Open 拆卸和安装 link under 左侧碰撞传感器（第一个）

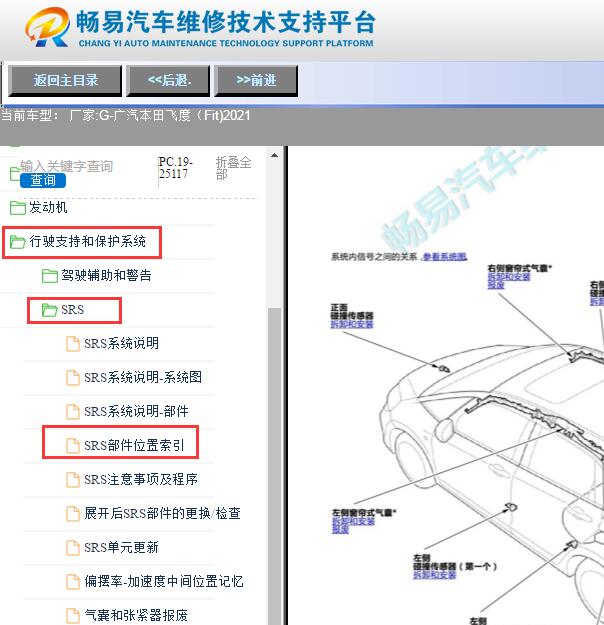pos(435,574)
